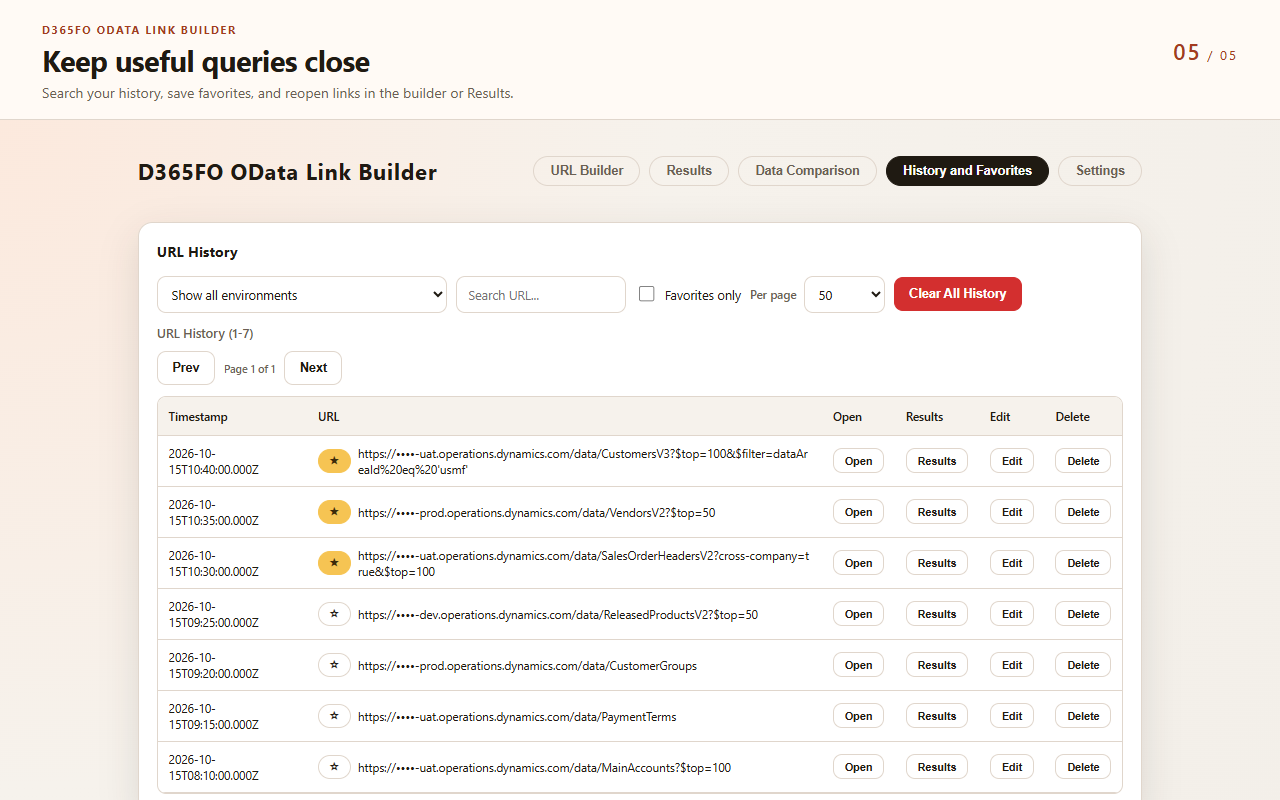View Results for VendorsV2 row

pos(937,512)
